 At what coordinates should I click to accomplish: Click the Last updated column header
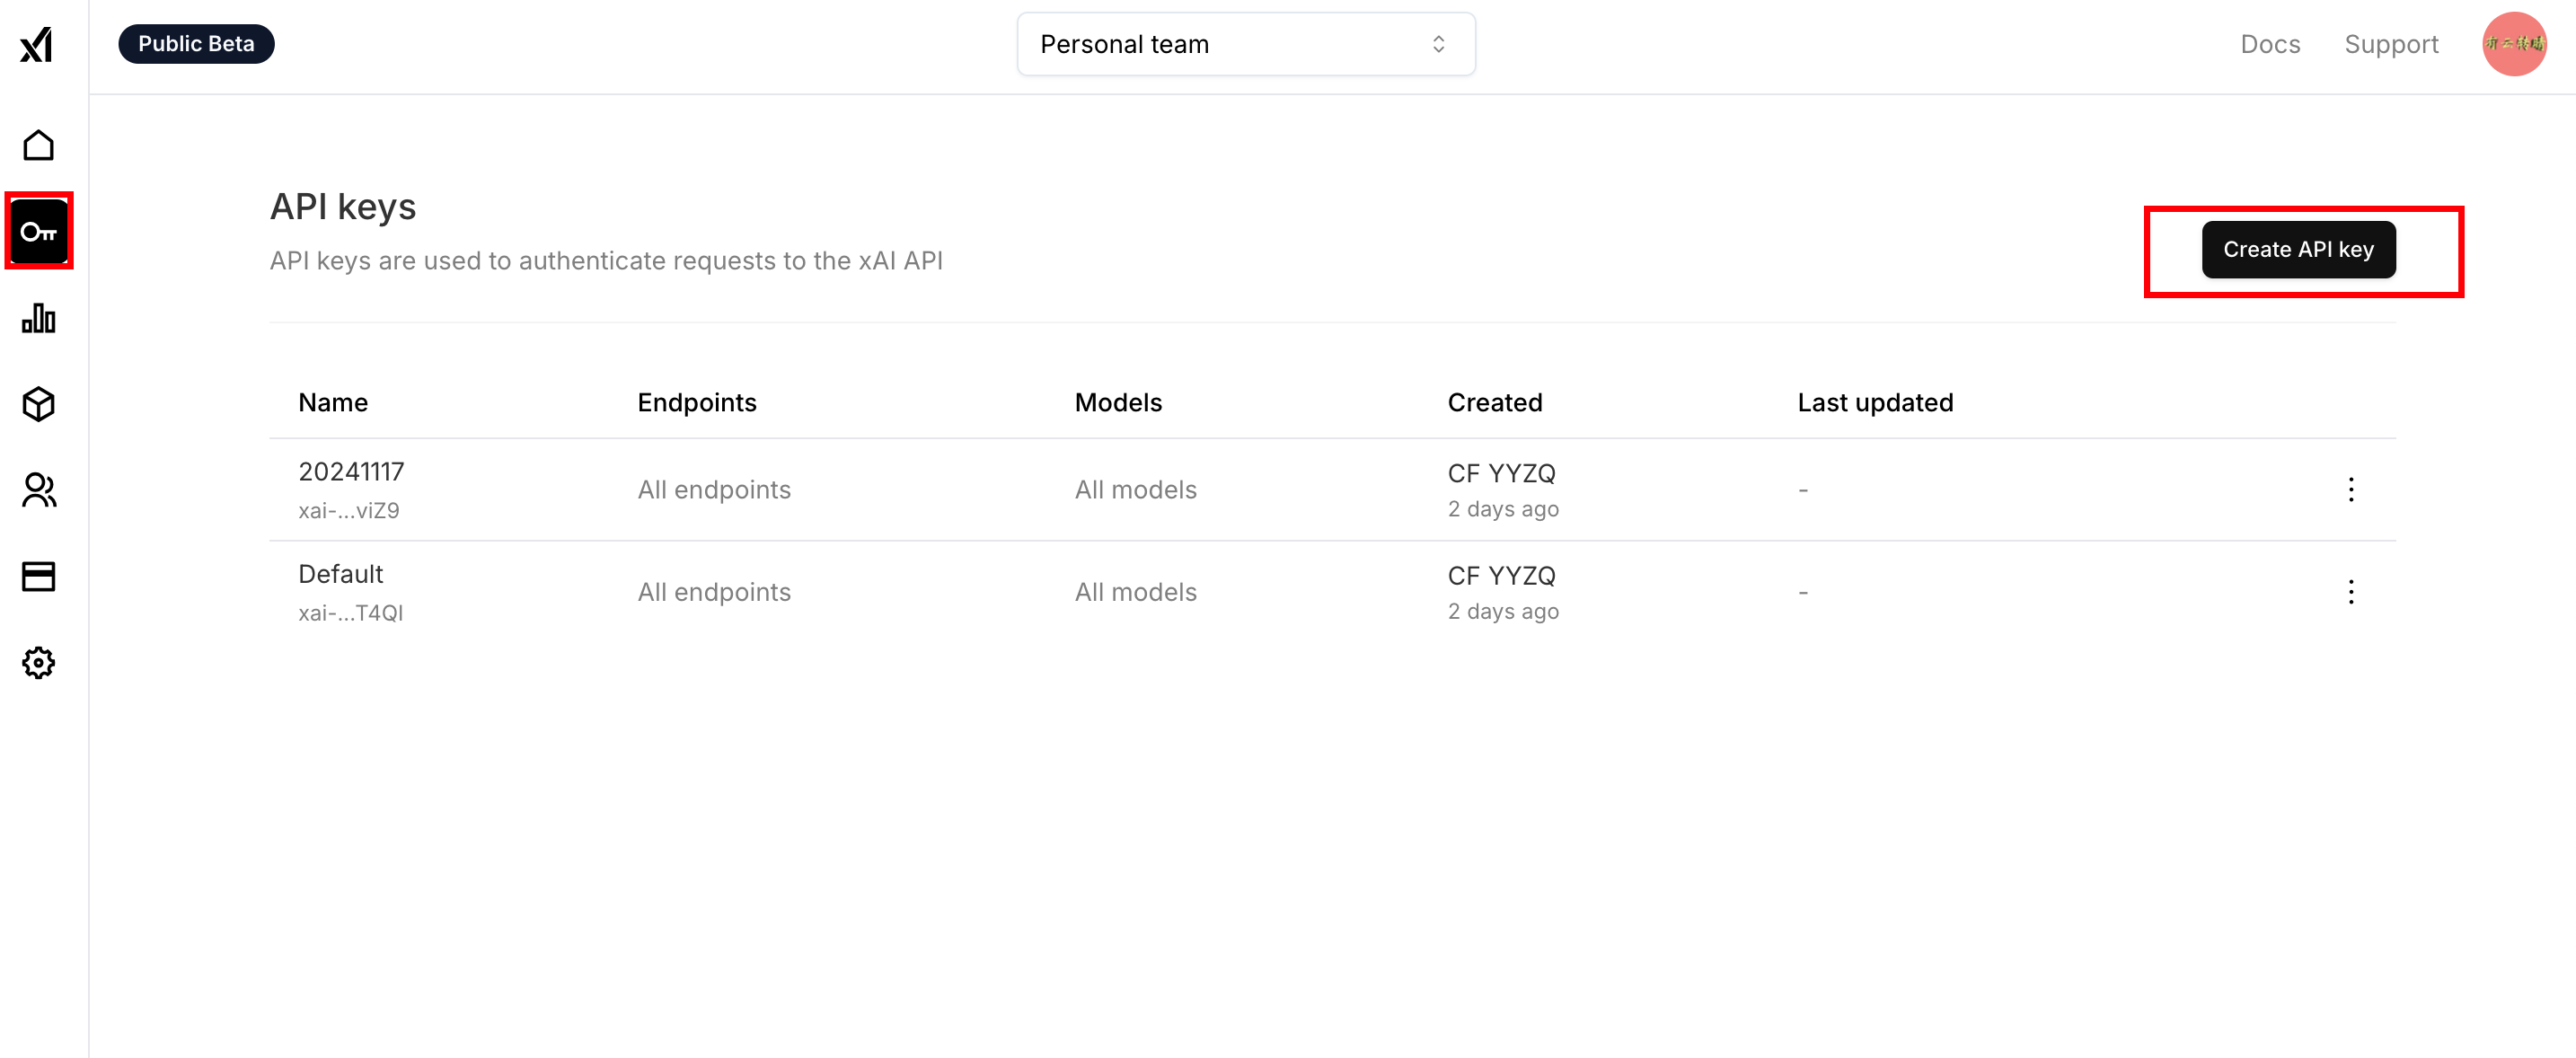(x=1874, y=402)
